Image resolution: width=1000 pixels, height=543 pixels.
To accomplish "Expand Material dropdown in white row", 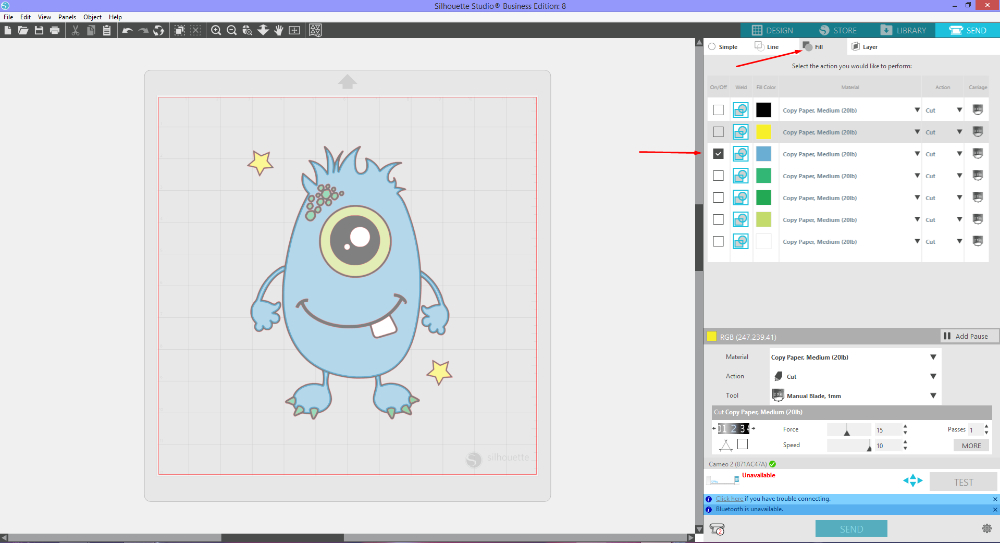I will pos(917,242).
